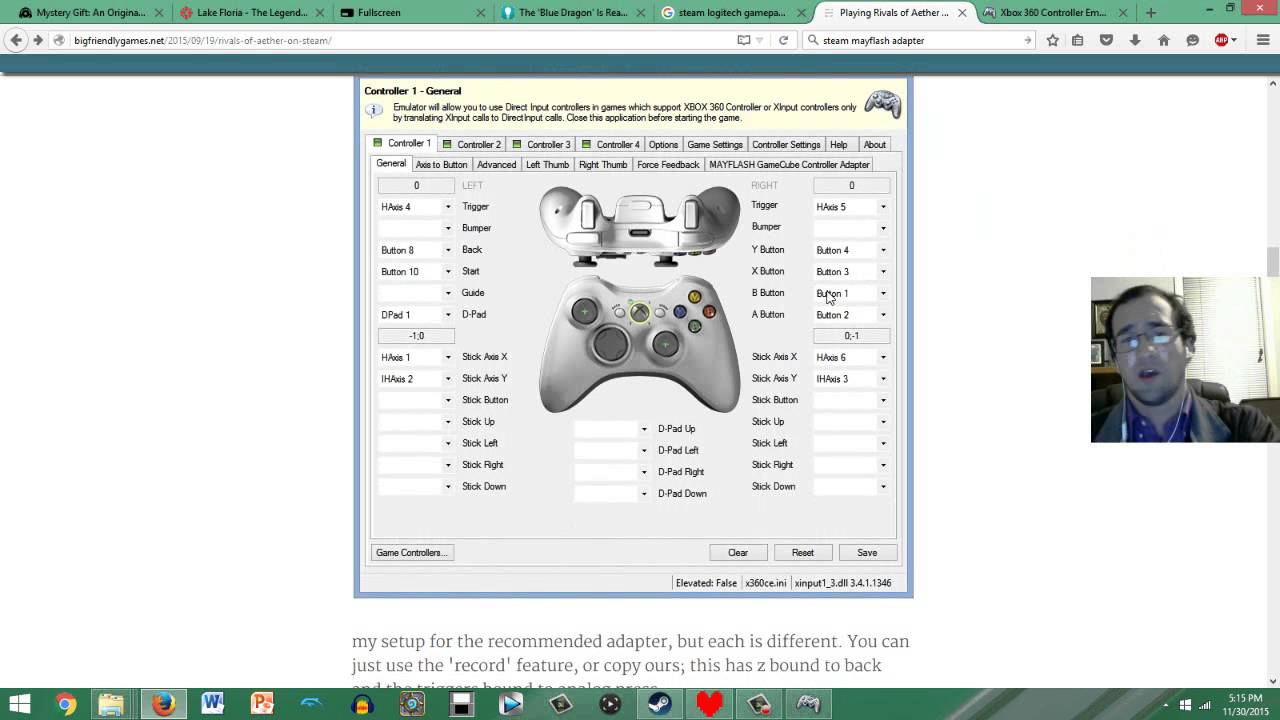Expand the D-Pad dropdown showing DPad 1
Image resolution: width=1280 pixels, height=720 pixels.
point(448,315)
